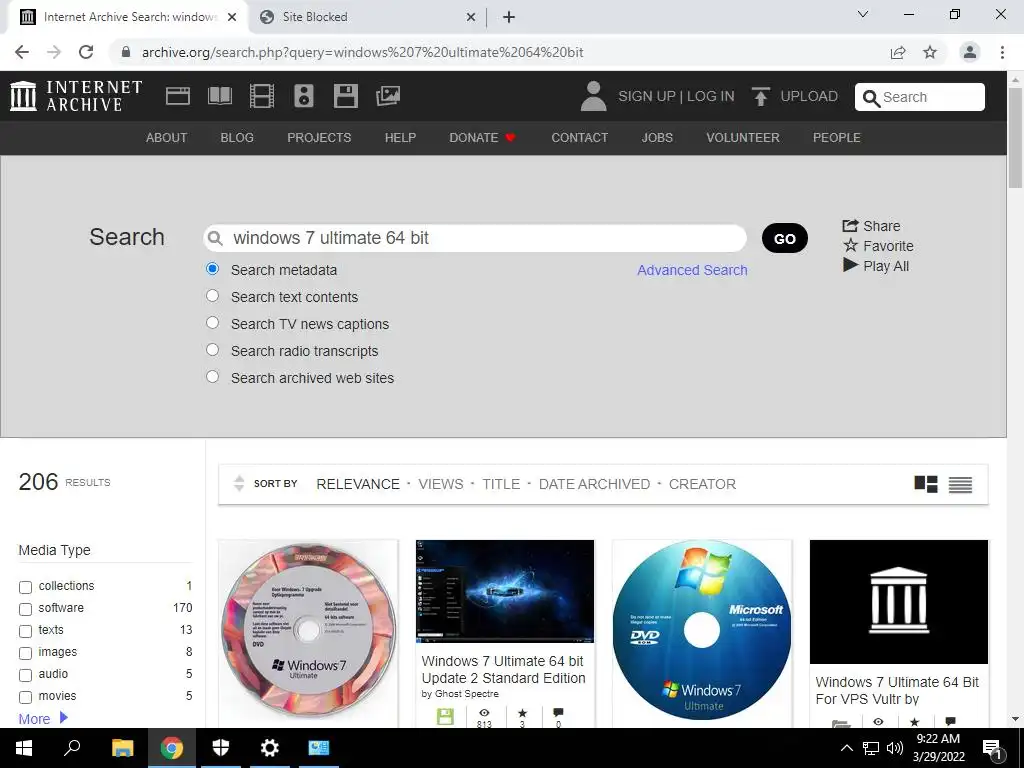This screenshot has width=1024, height=768.
Task: Open the Audio speaker icon
Action: coord(304,96)
